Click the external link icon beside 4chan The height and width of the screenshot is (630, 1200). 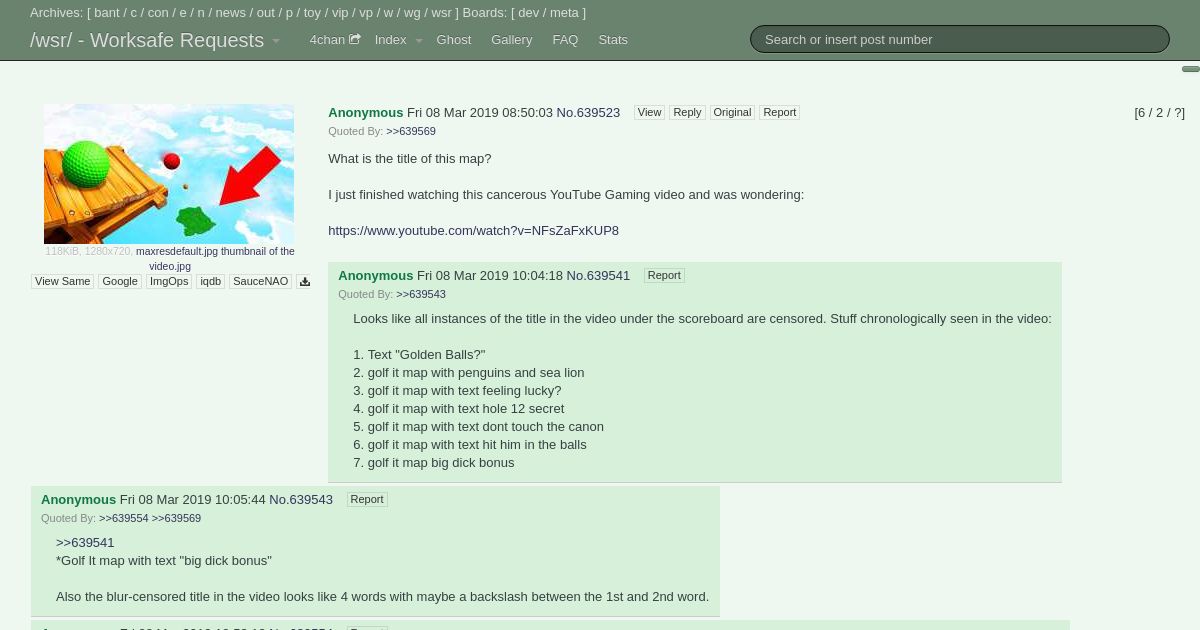(354, 40)
